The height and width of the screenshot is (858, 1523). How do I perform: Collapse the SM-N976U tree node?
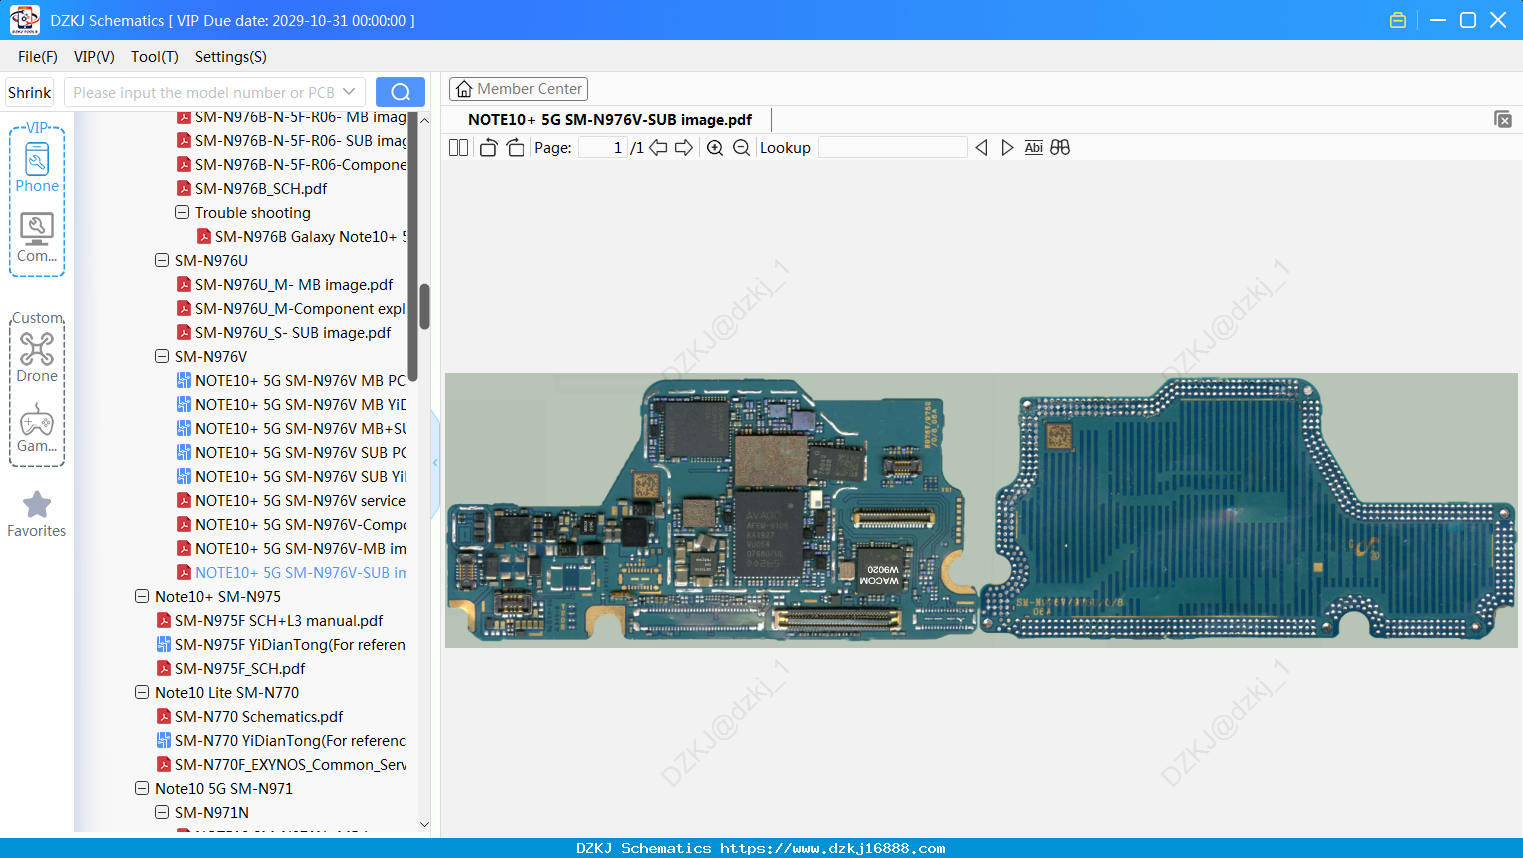(x=162, y=261)
